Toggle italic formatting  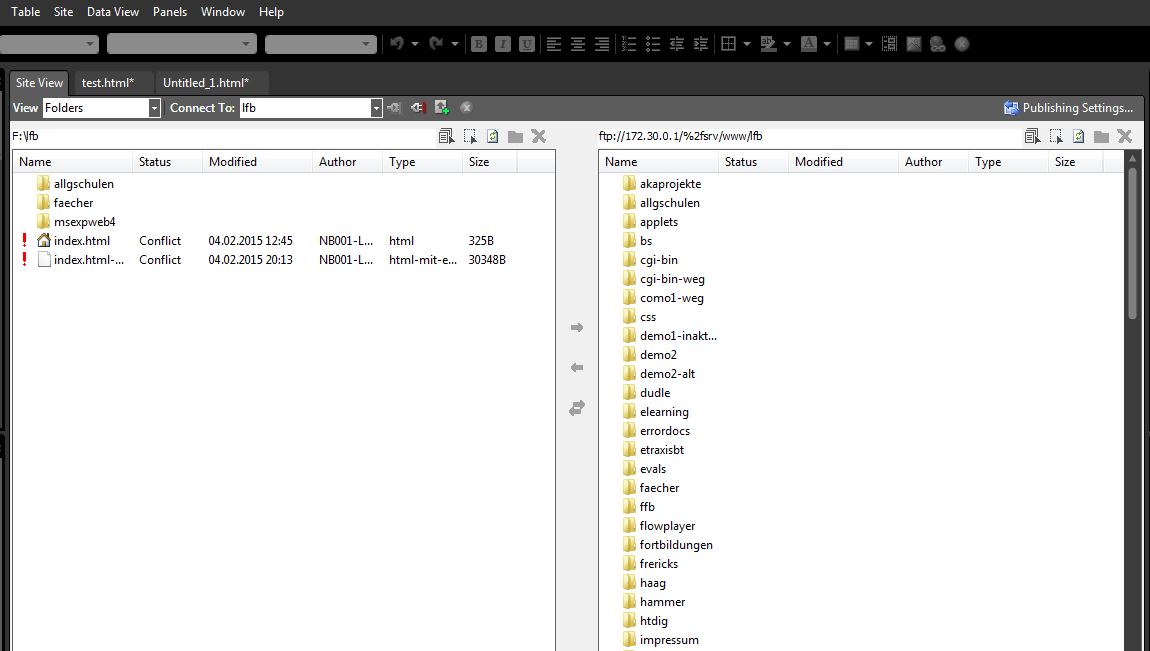[503, 44]
